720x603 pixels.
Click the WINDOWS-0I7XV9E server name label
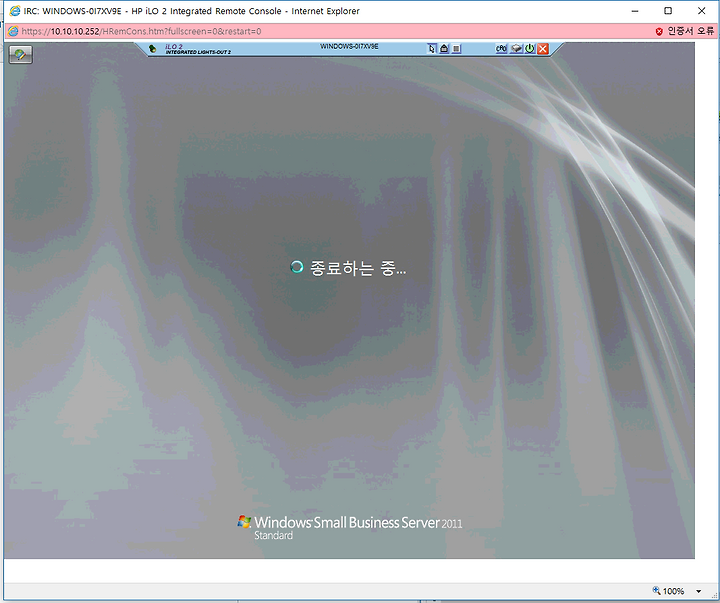(x=349, y=46)
